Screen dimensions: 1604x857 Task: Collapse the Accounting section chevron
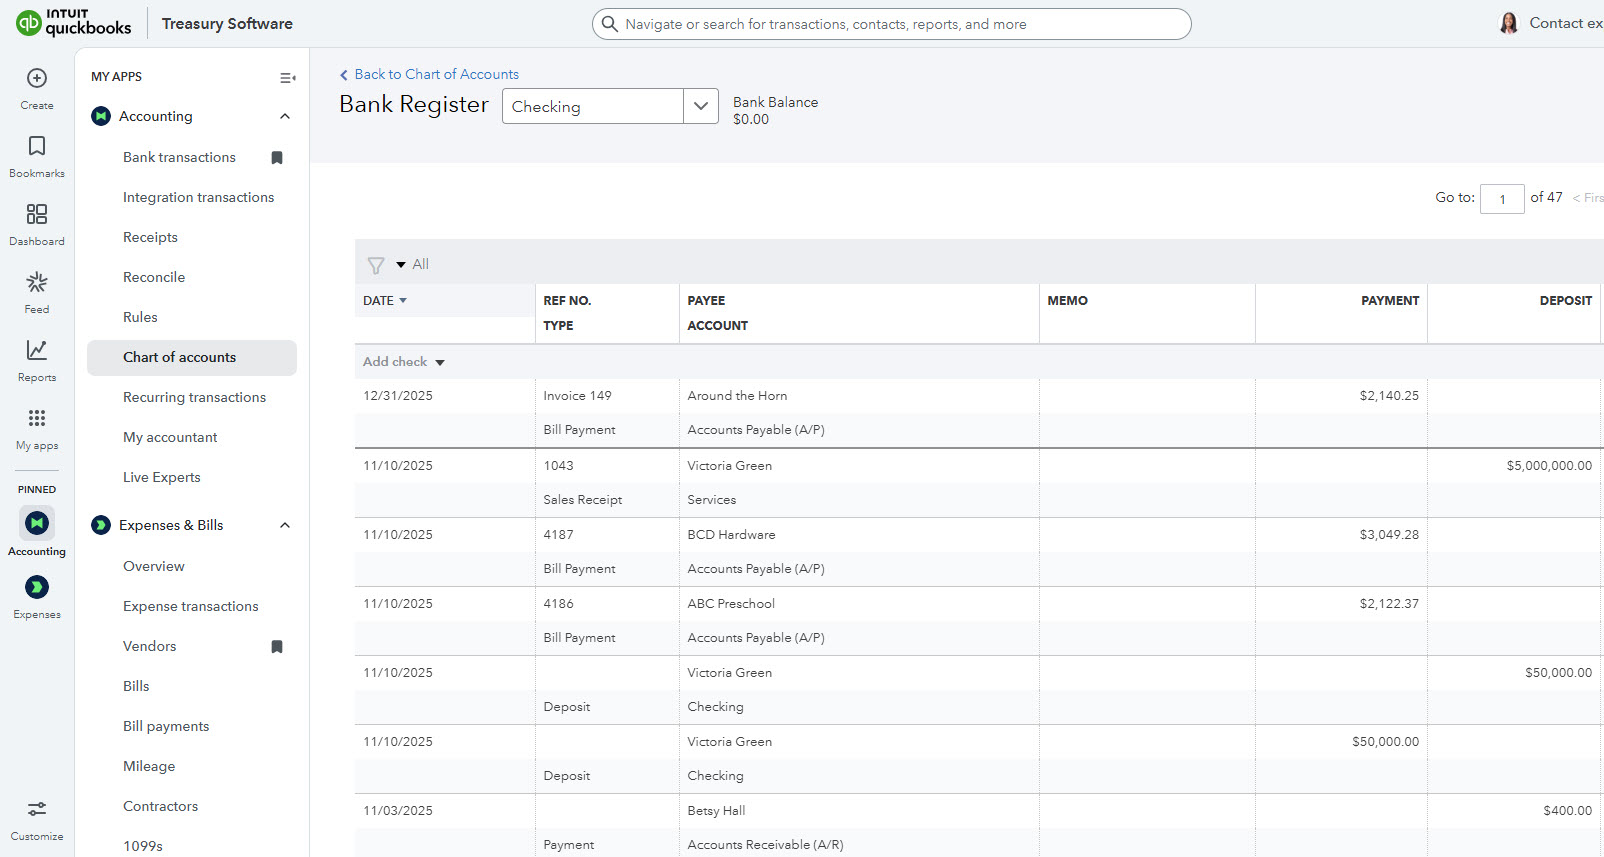[285, 116]
